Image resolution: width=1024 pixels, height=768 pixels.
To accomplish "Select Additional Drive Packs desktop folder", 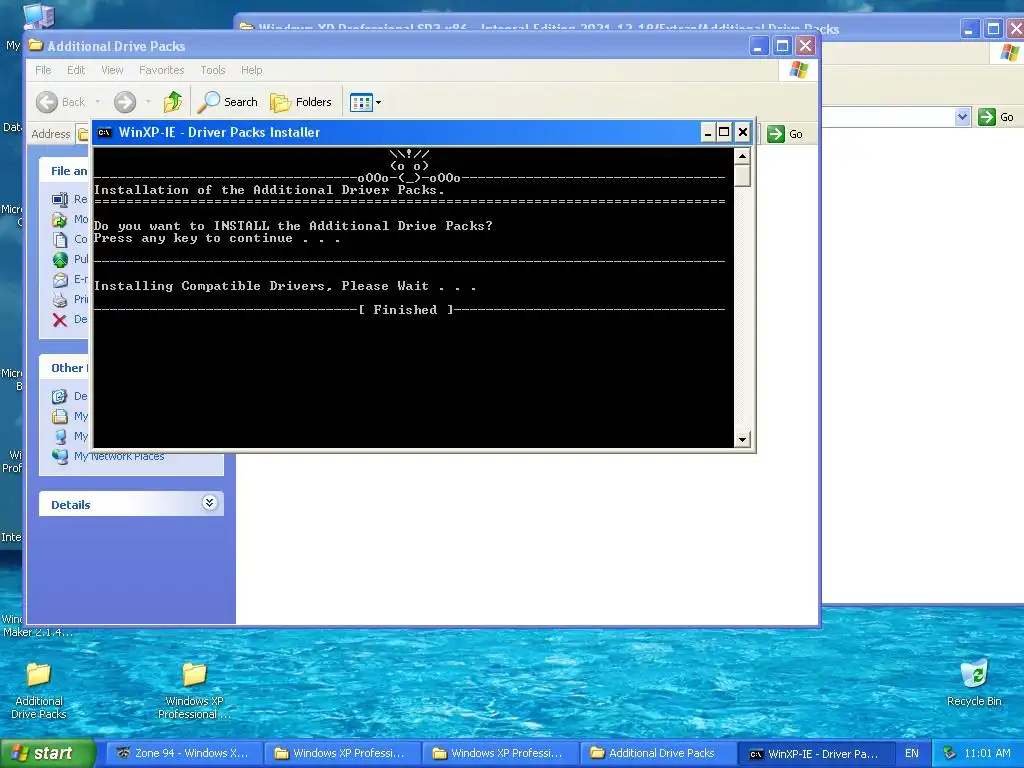I will point(39,690).
